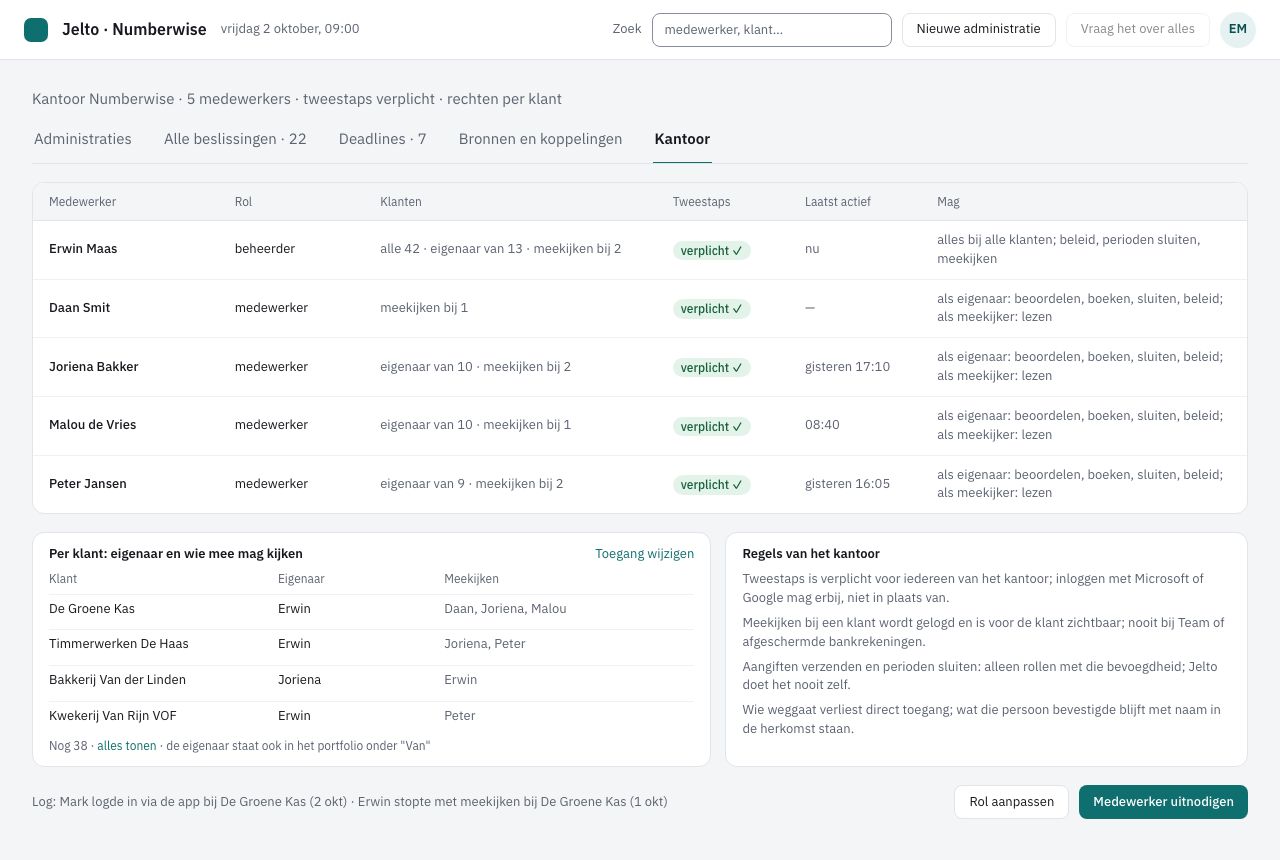The image size is (1280, 860).
Task: Click the Rol aanpassen button
Action: (x=1011, y=802)
